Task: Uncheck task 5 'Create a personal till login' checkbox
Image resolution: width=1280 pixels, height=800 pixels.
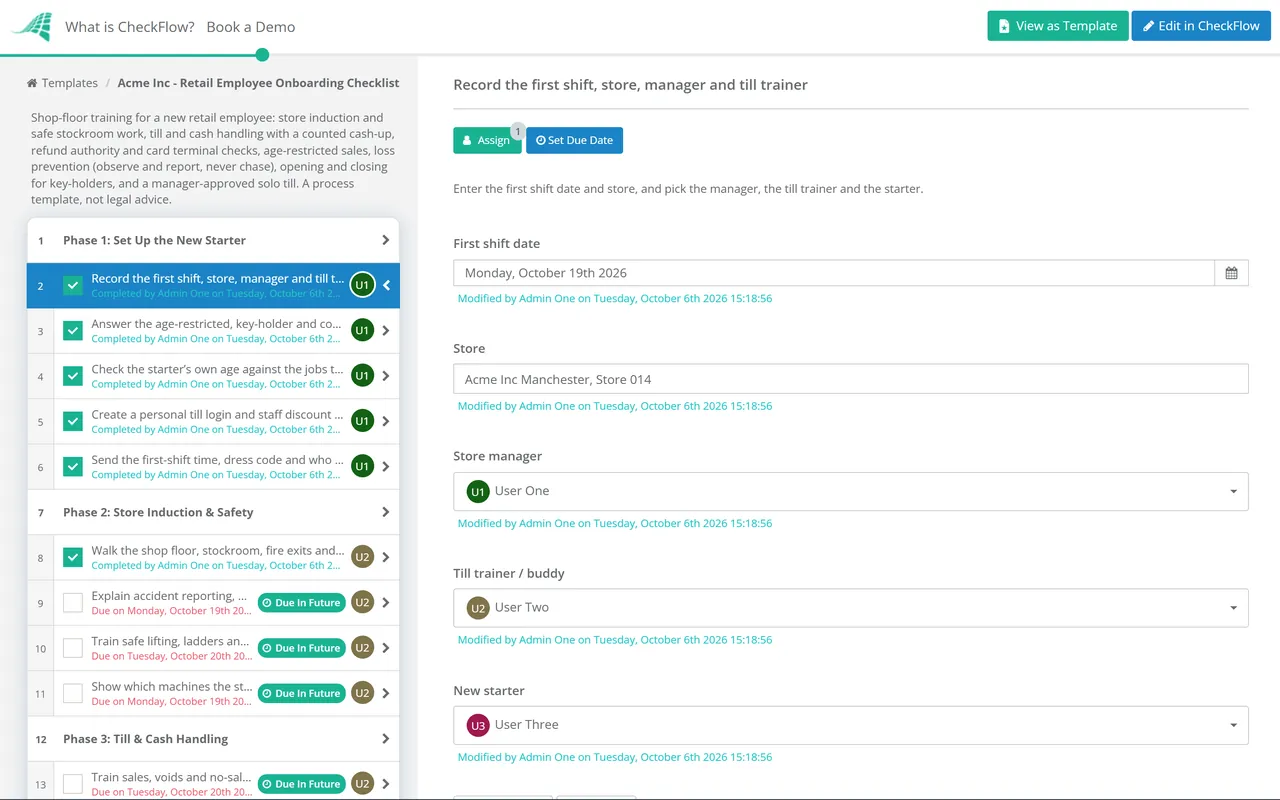Action: tap(73, 421)
